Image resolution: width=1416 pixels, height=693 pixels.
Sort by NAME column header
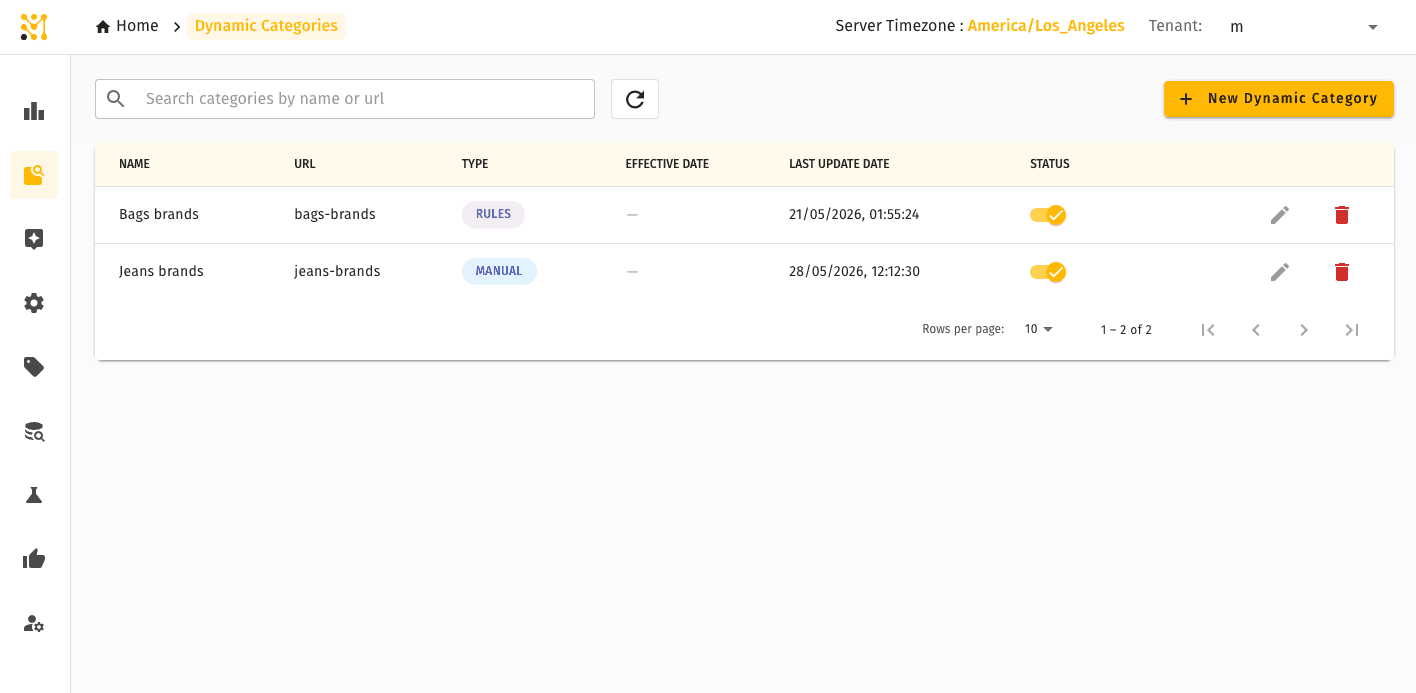(134, 164)
